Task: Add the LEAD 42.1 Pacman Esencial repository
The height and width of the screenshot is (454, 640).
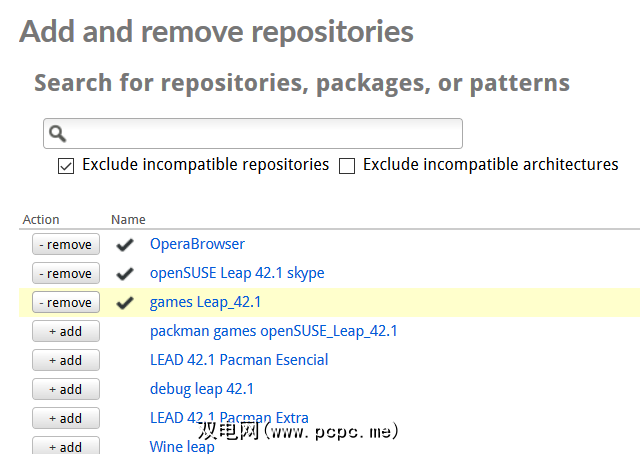Action: 66,360
